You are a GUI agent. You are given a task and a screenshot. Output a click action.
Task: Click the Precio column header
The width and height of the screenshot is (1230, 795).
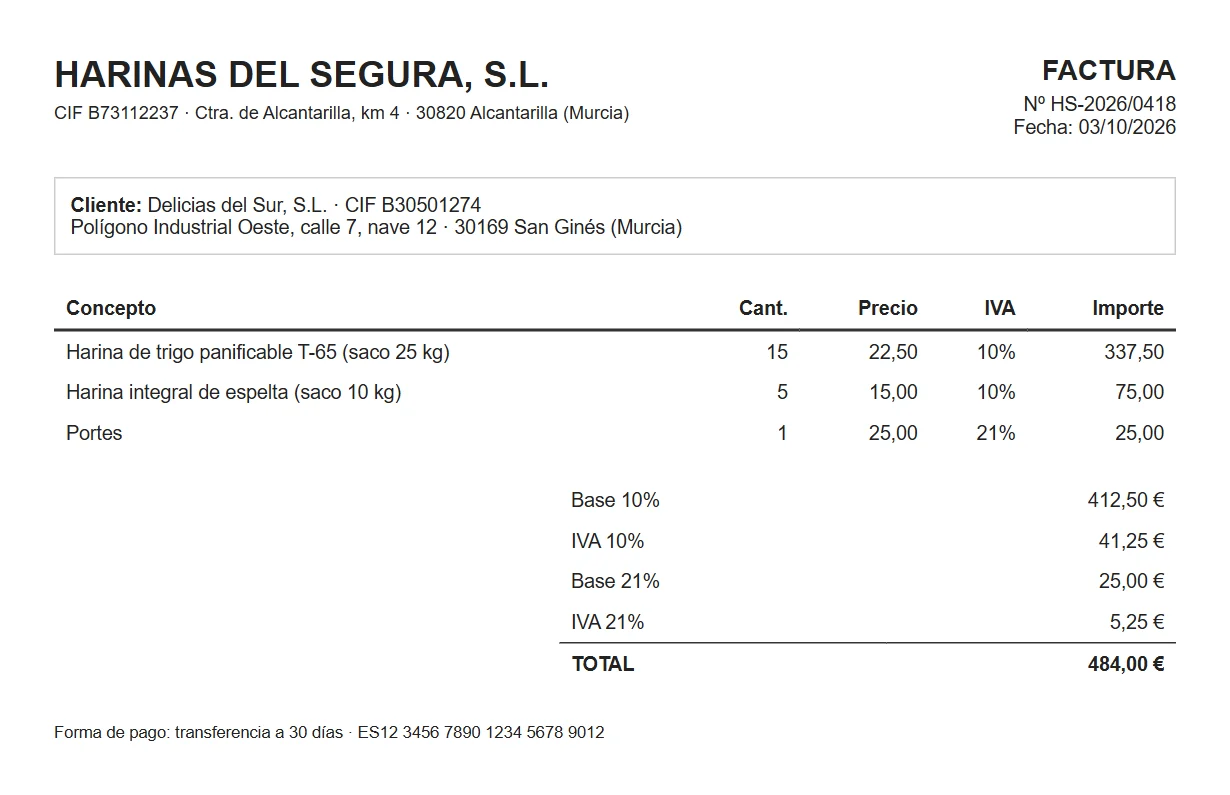tap(888, 308)
